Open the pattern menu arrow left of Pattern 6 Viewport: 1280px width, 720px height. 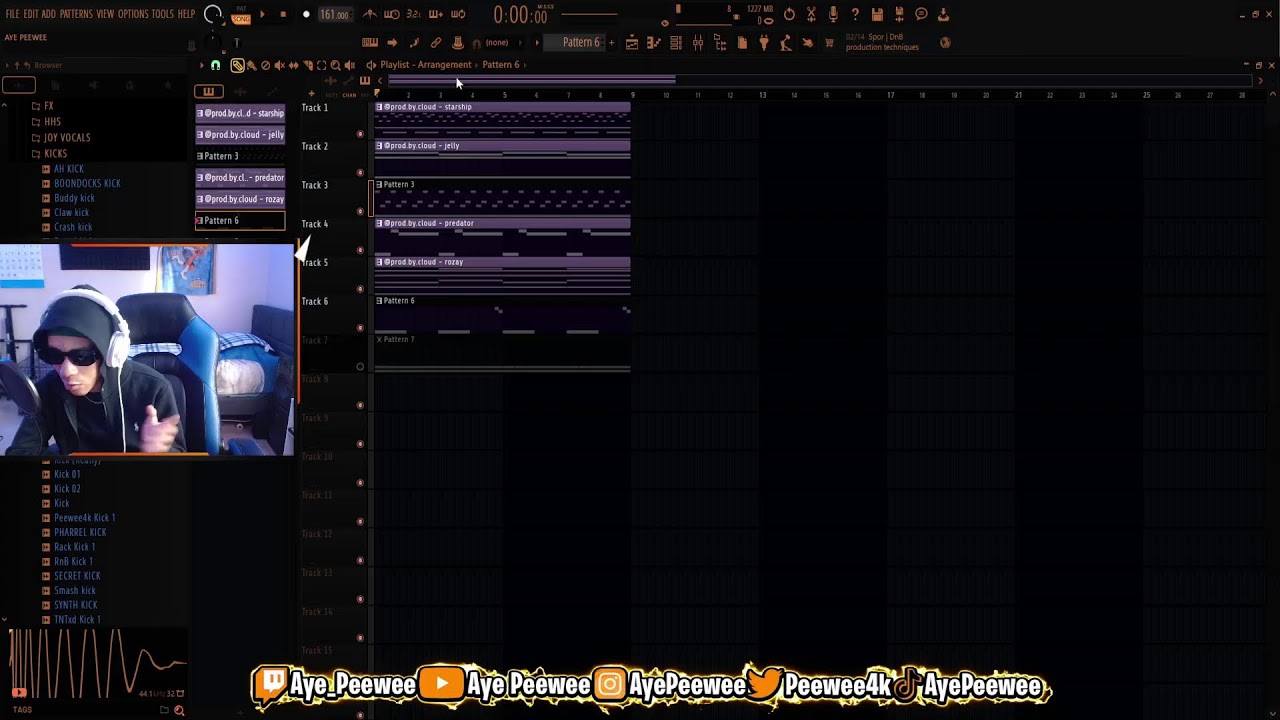coord(537,43)
